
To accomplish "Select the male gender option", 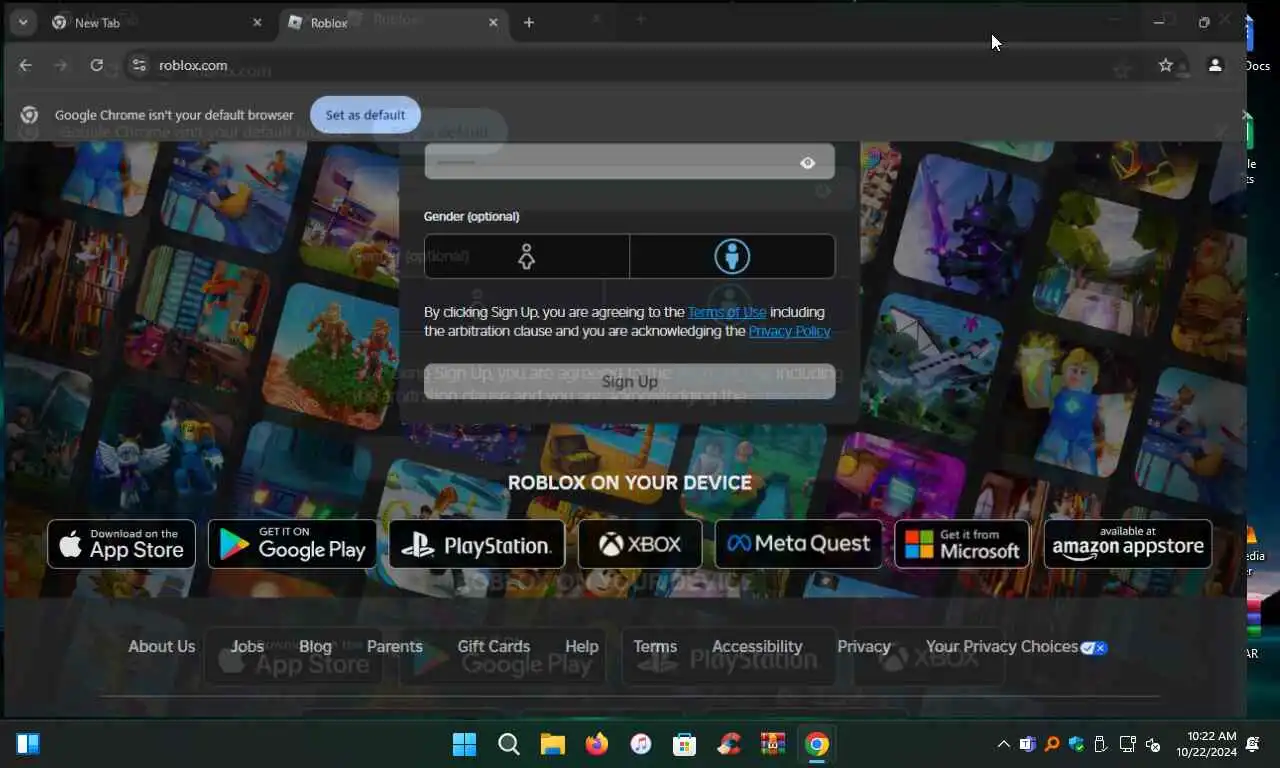I will point(732,257).
